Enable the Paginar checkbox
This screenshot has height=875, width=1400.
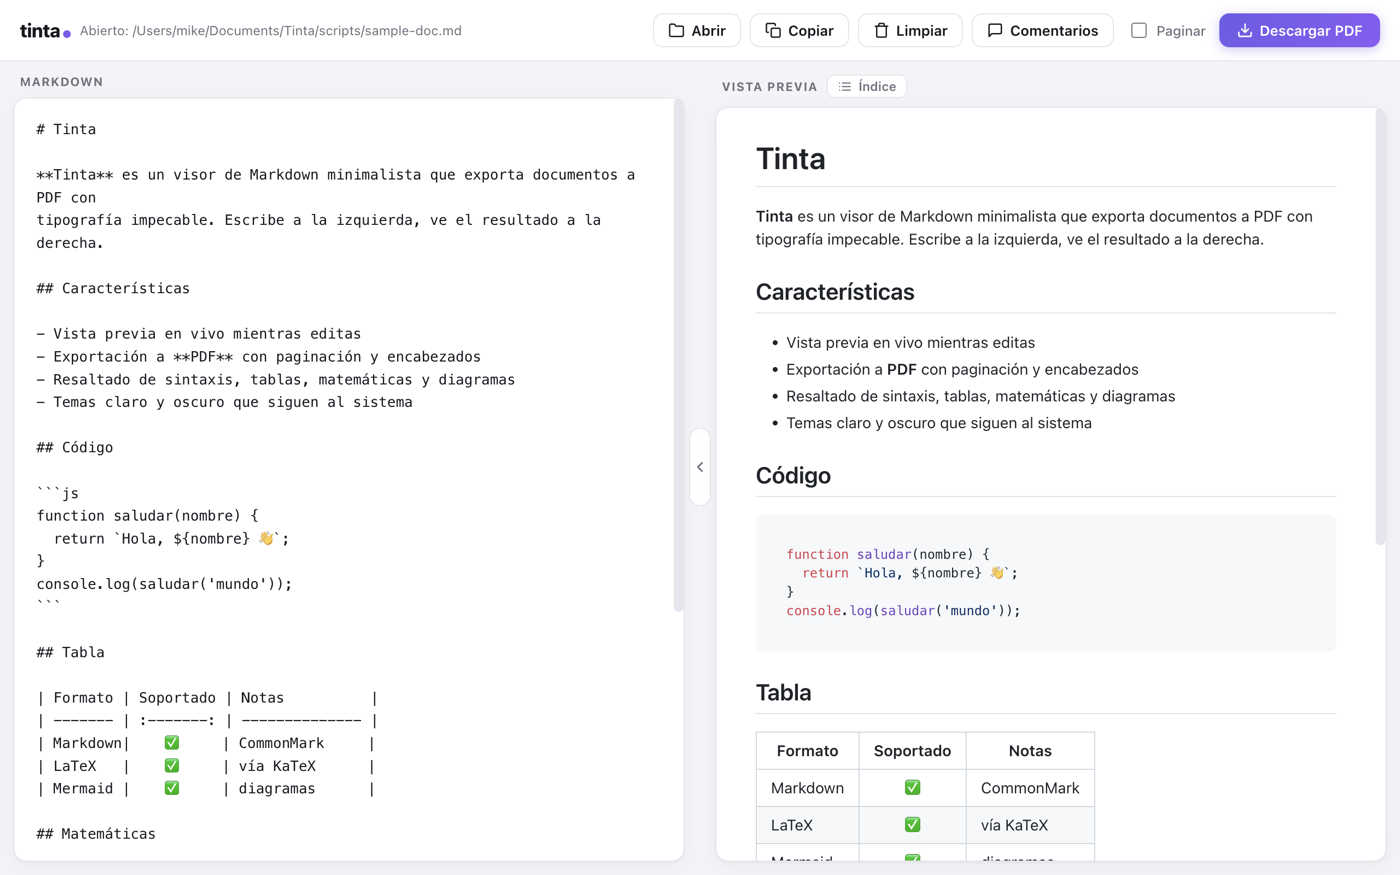1139,30
